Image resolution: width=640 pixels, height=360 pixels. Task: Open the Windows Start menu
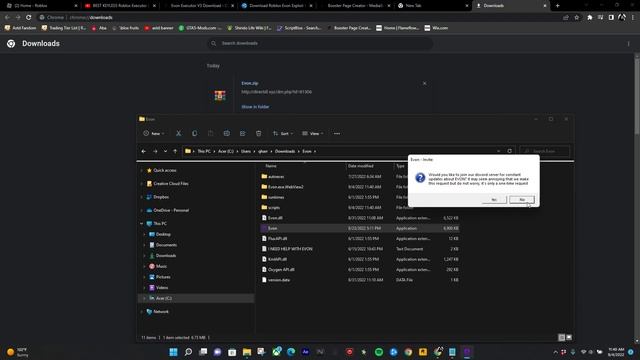(x=173, y=352)
